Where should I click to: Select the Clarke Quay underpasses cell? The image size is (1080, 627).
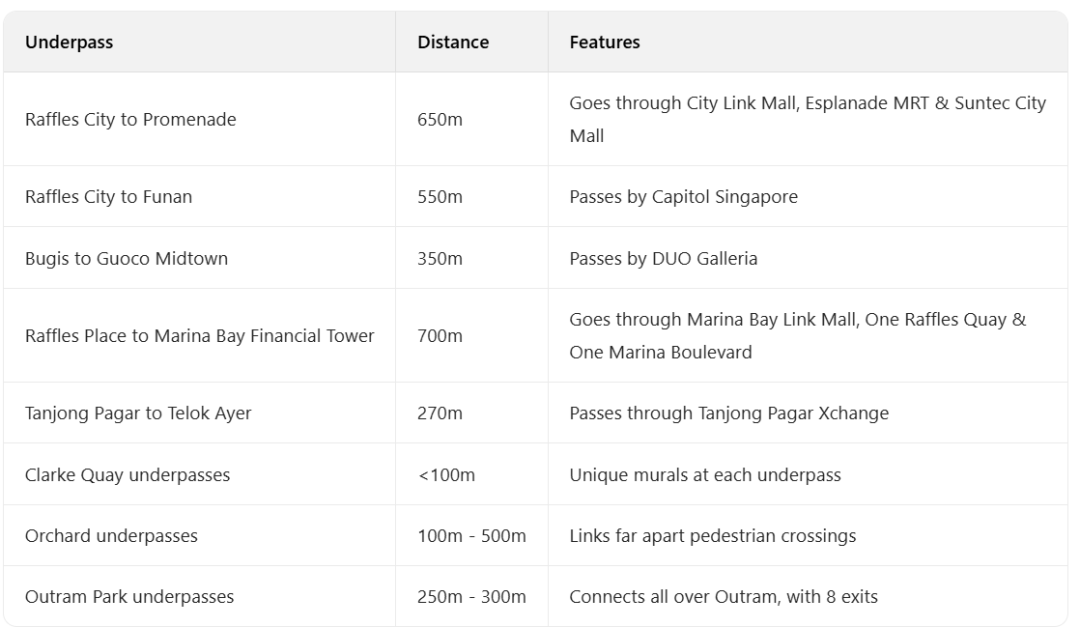pyautogui.click(x=127, y=475)
